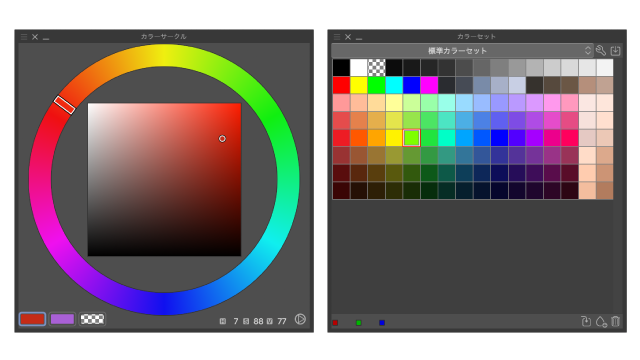Click the small green dot at color set bottom

tap(359, 322)
